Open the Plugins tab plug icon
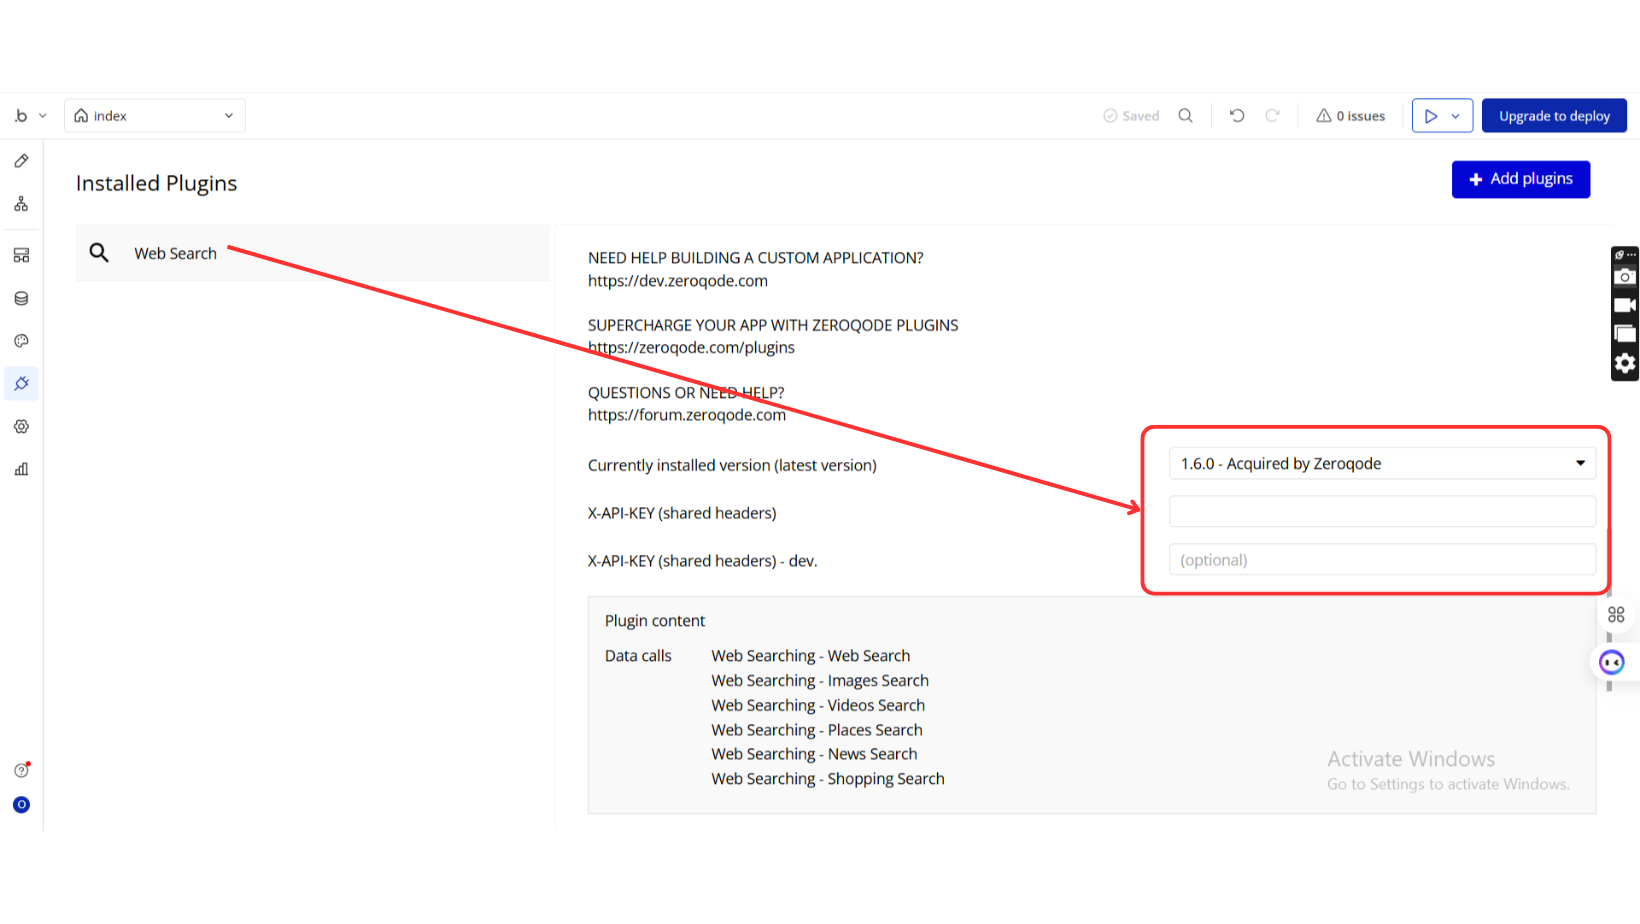Screen dimensions: 1640x924 tap(21, 384)
